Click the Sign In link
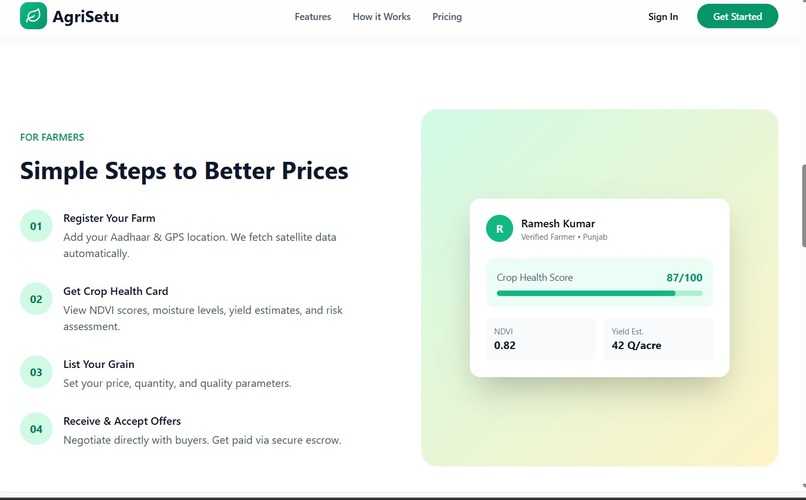806x500 pixels. click(x=663, y=16)
